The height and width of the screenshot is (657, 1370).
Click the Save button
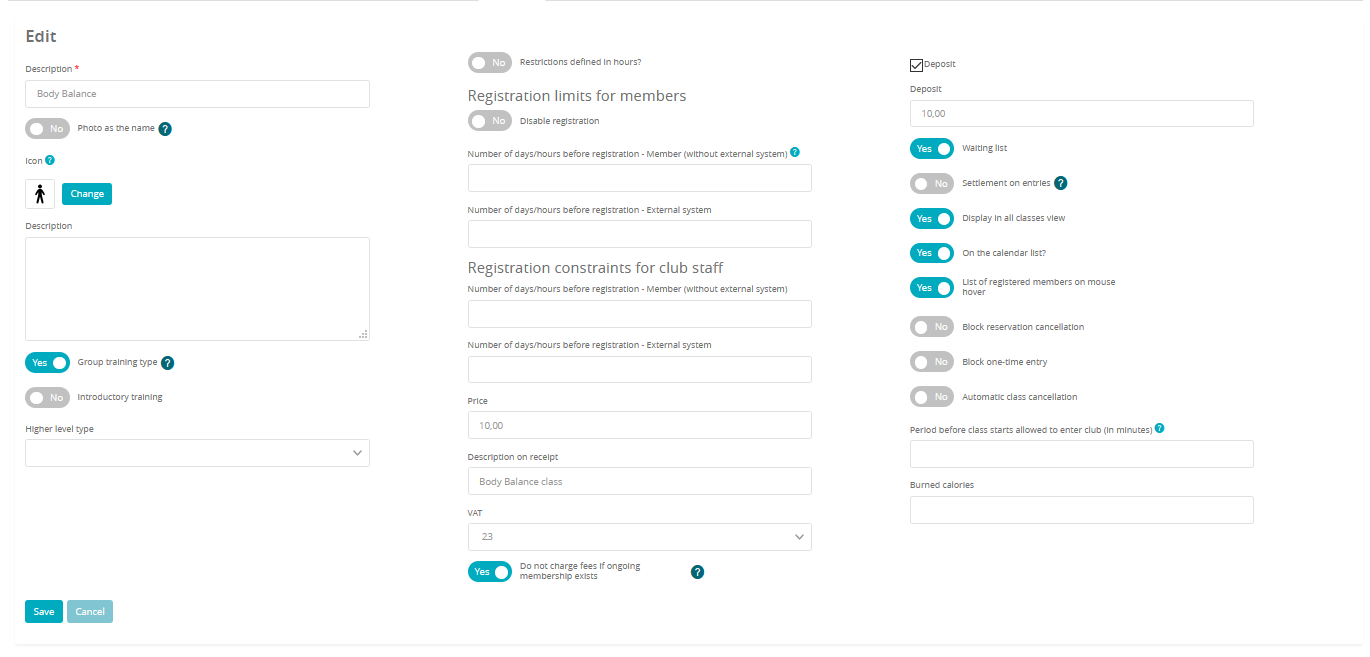click(44, 612)
